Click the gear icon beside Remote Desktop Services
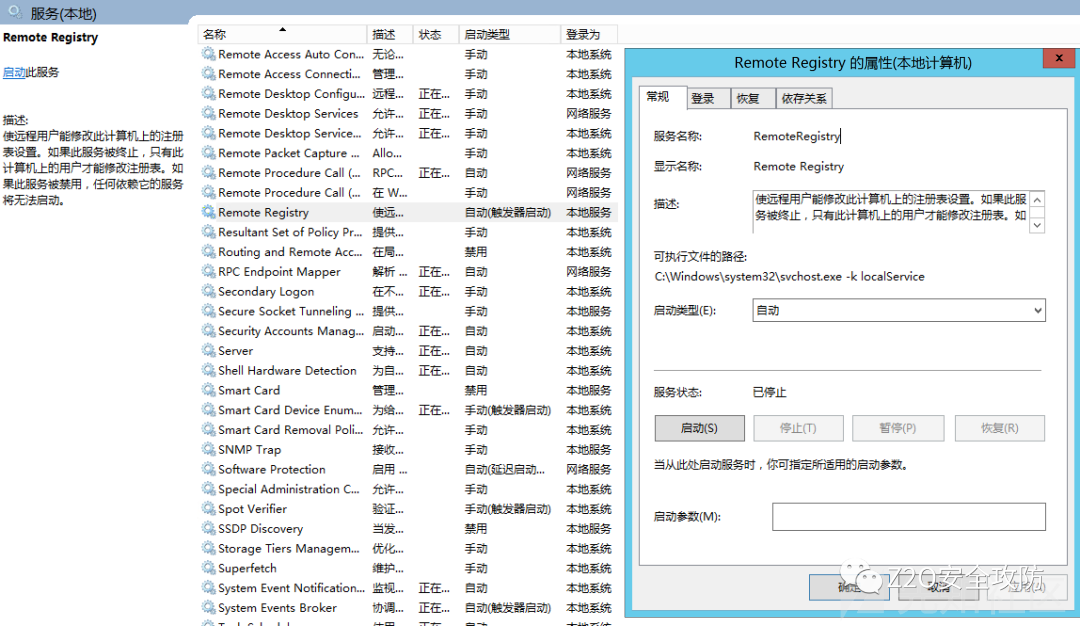 point(208,113)
